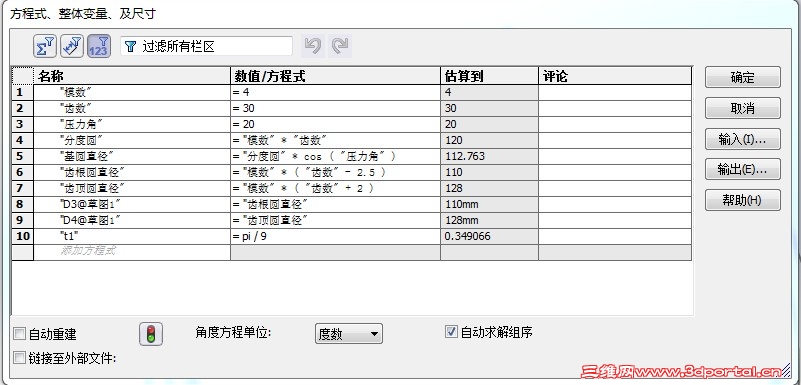The width and height of the screenshot is (801, 385).
Task: Click the "= 30" value cell
Action: pos(336,108)
